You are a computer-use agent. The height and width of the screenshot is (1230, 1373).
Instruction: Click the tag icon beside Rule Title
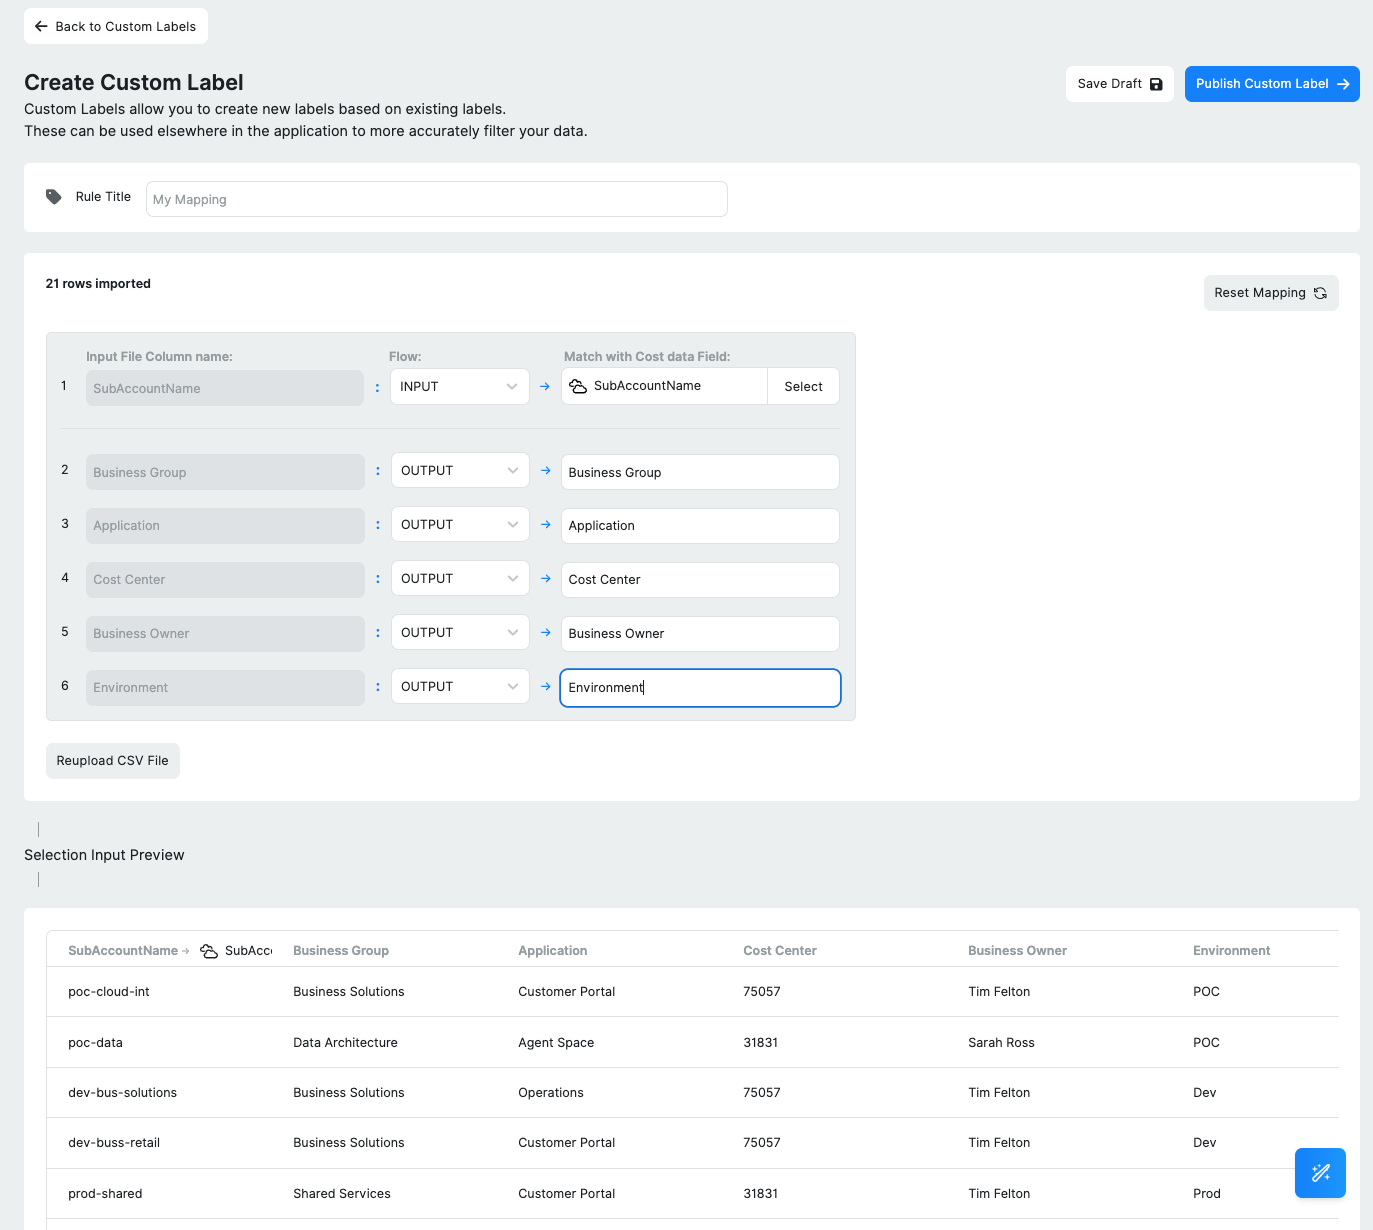(54, 197)
